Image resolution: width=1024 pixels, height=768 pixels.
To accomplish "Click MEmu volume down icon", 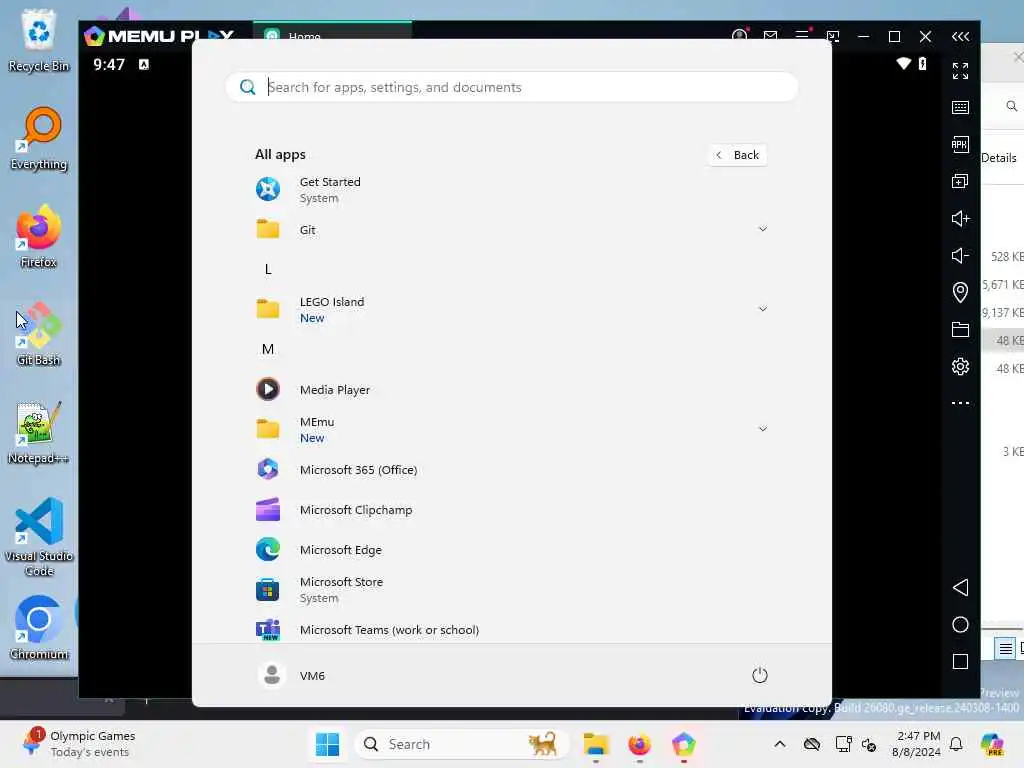I will tap(960, 255).
